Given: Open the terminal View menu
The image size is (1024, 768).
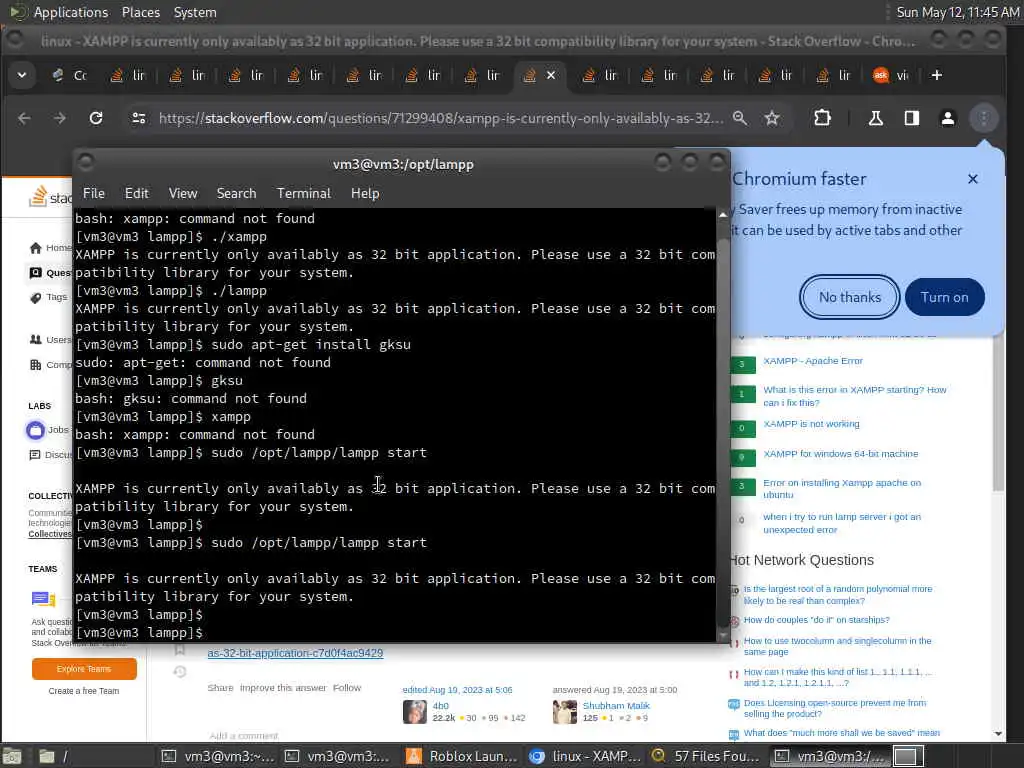Looking at the screenshot, I should [183, 193].
